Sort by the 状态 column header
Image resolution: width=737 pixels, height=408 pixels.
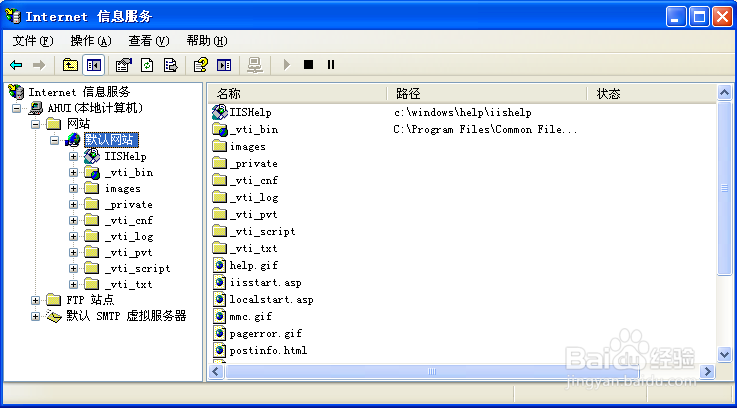point(652,94)
